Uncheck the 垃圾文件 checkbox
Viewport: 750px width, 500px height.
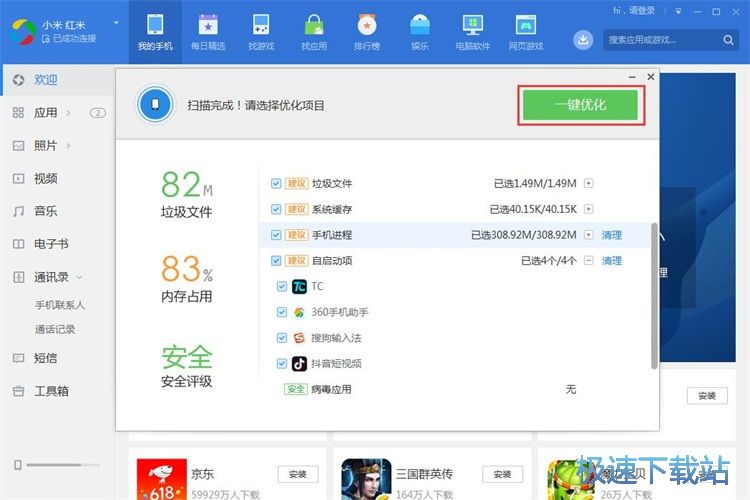click(276, 183)
